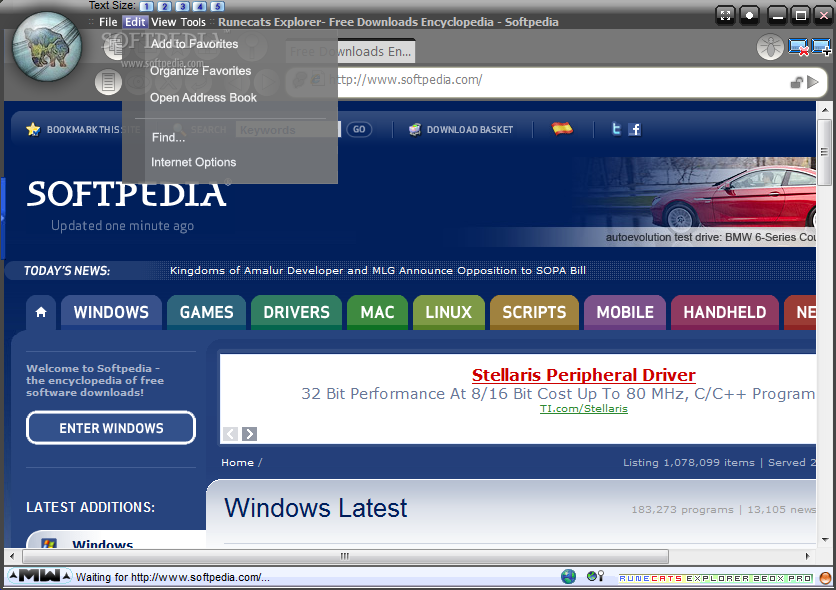
Task: Open the View menu
Action: (x=163, y=22)
